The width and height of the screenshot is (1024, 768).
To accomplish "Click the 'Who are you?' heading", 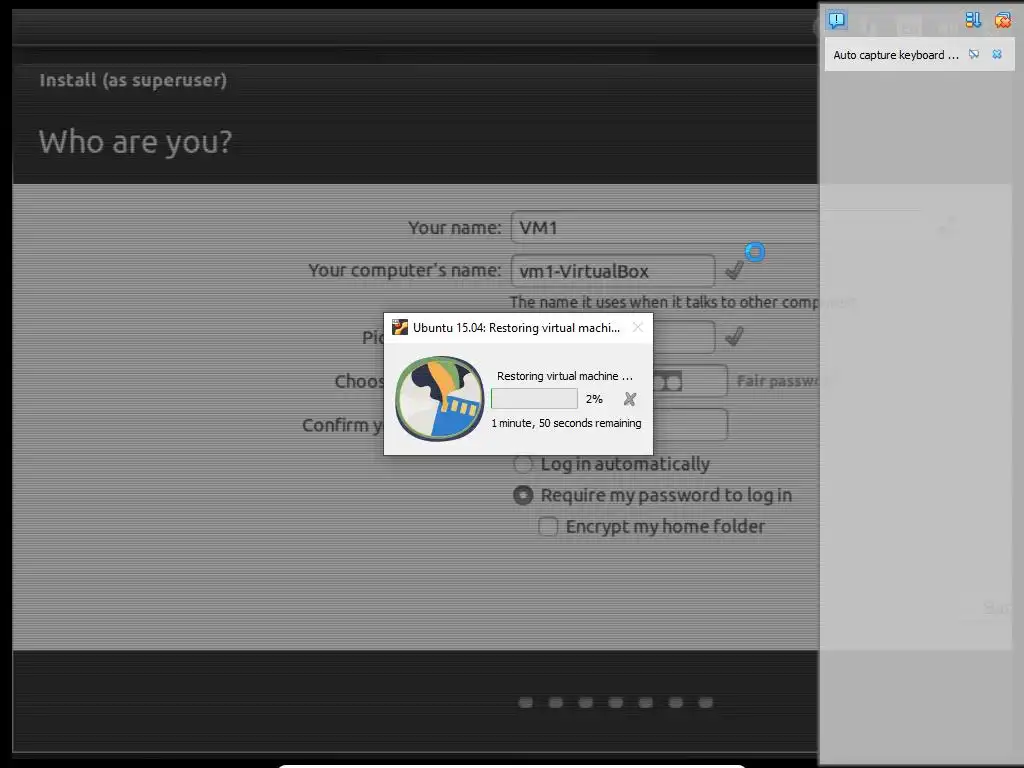I will coord(135,142).
